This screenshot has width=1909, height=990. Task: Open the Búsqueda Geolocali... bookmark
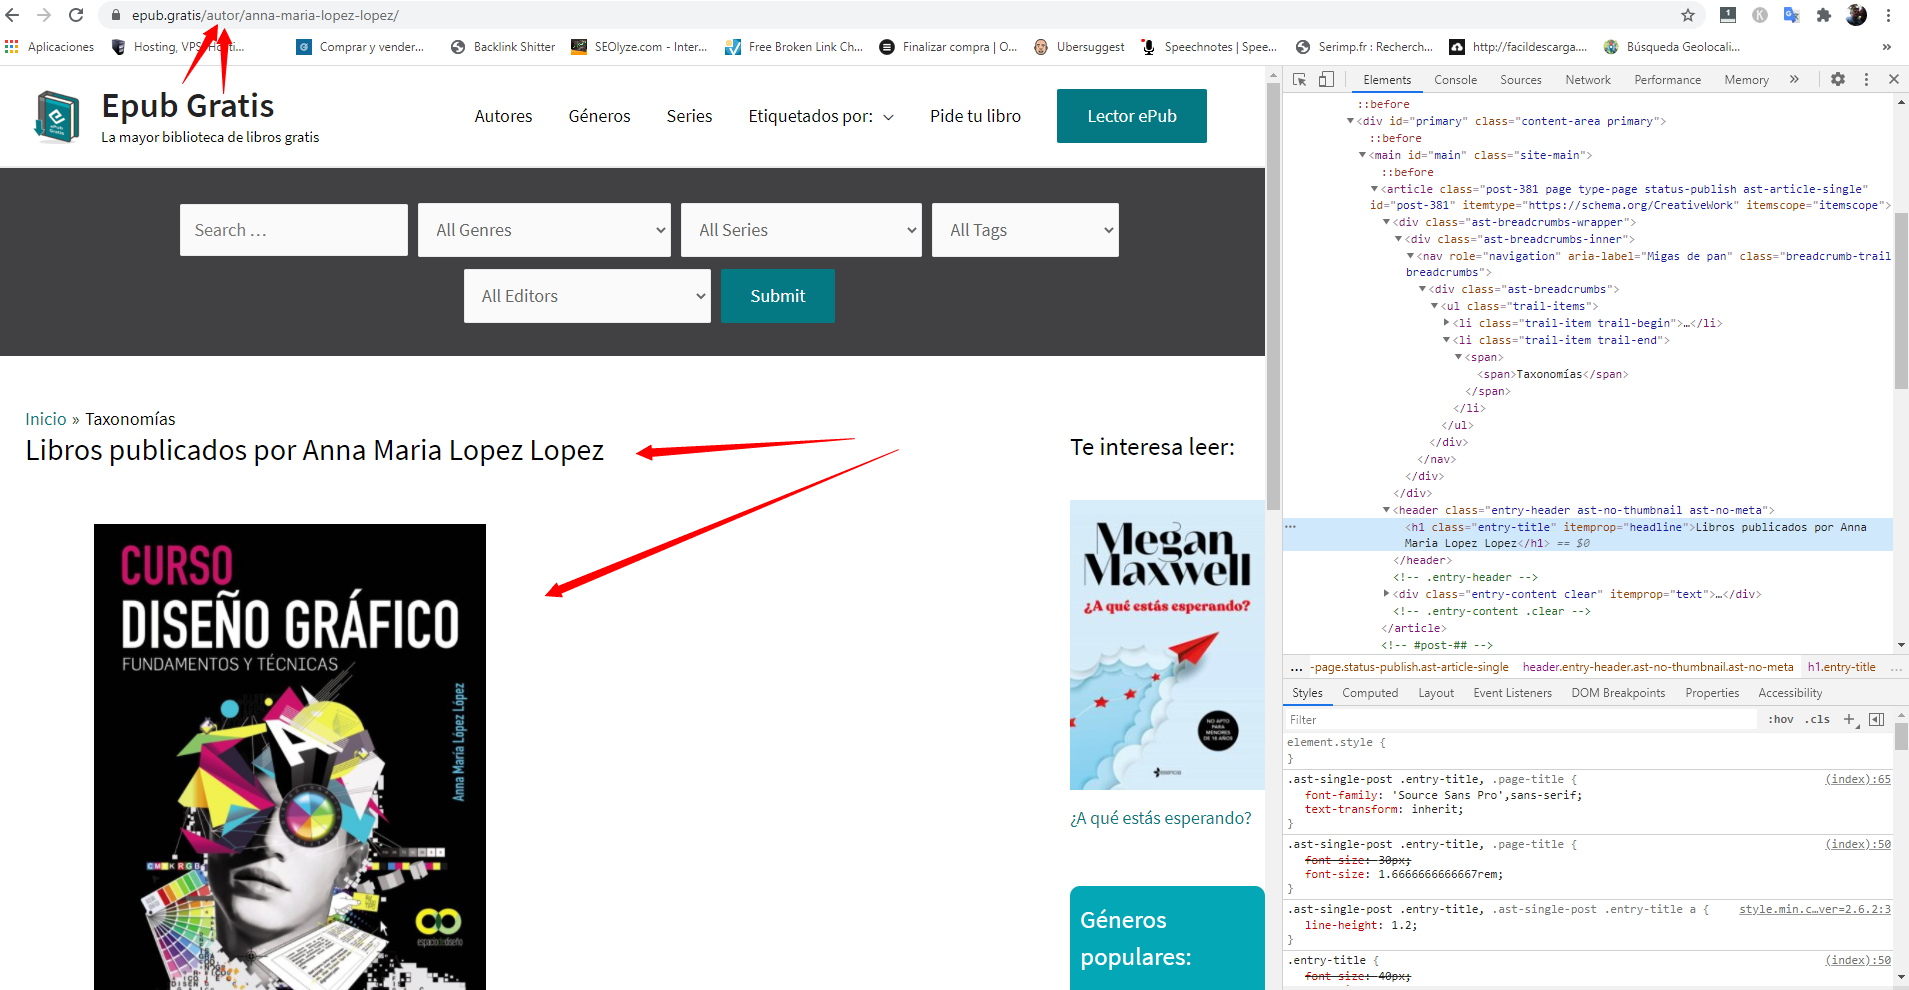tap(1672, 47)
